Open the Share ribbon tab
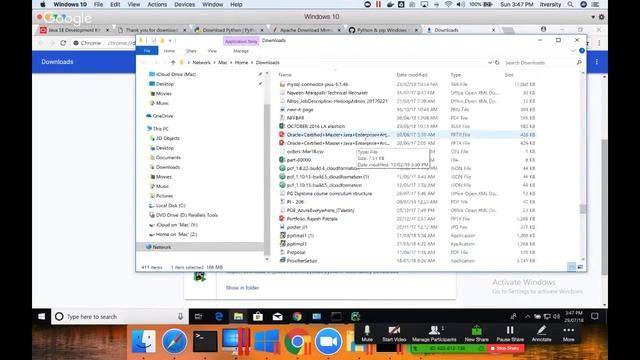 [191, 51]
